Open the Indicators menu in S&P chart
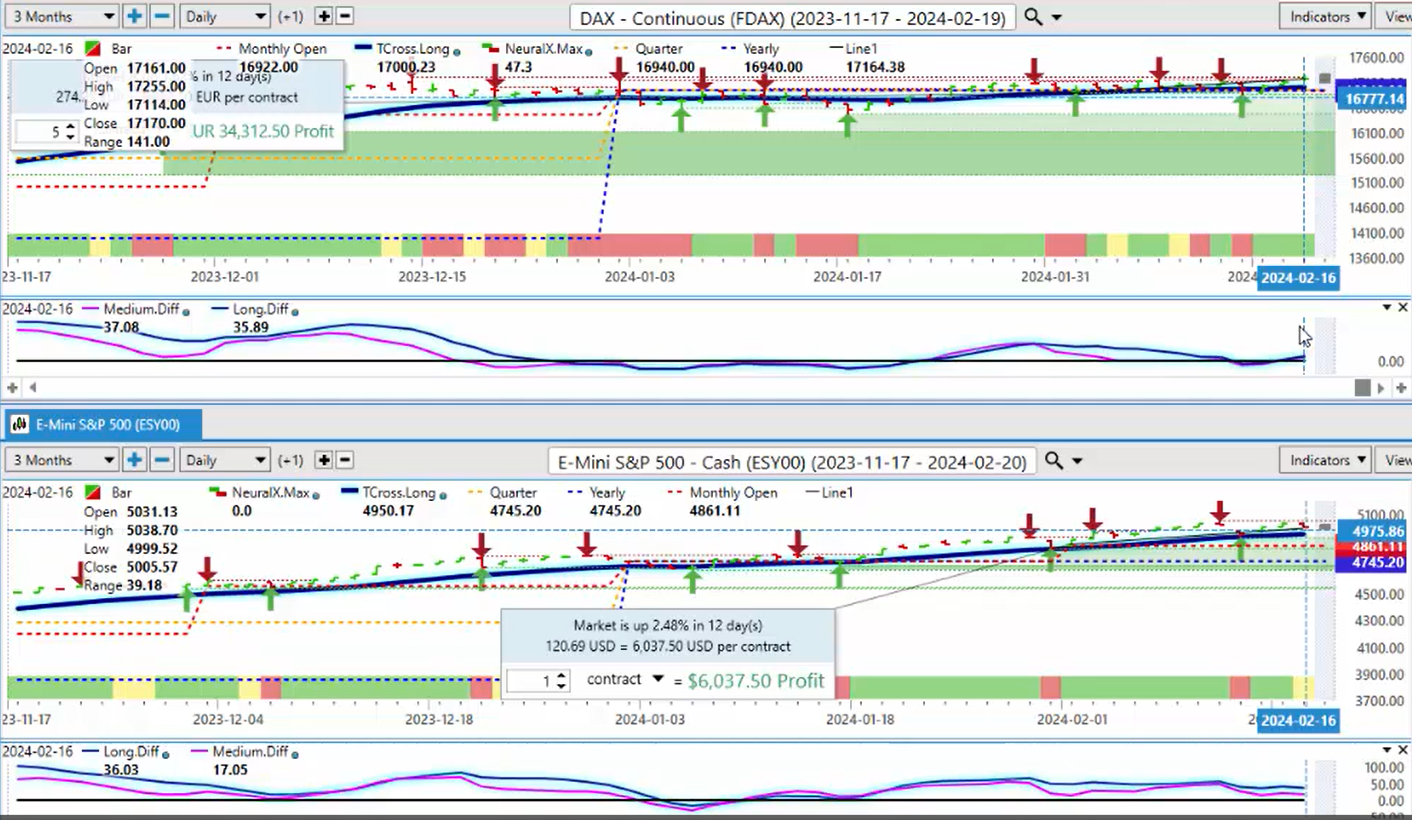Viewport: 1412px width, 820px height. [x=1328, y=460]
